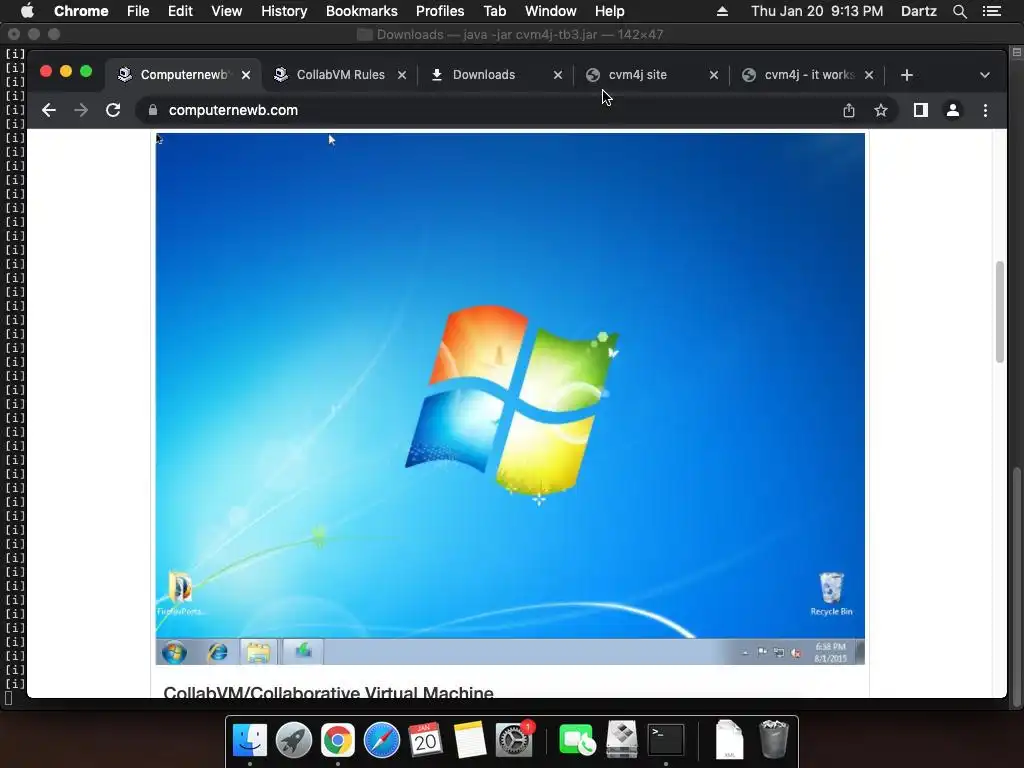Open the Chrome application menu
Image resolution: width=1024 pixels, height=768 pixels.
click(81, 11)
